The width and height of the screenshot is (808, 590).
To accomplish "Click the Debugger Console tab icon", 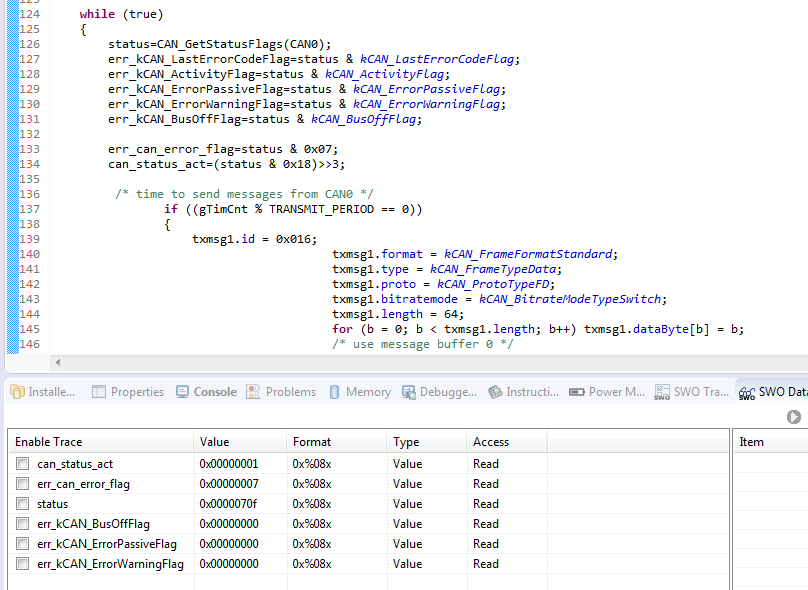I will (x=409, y=393).
